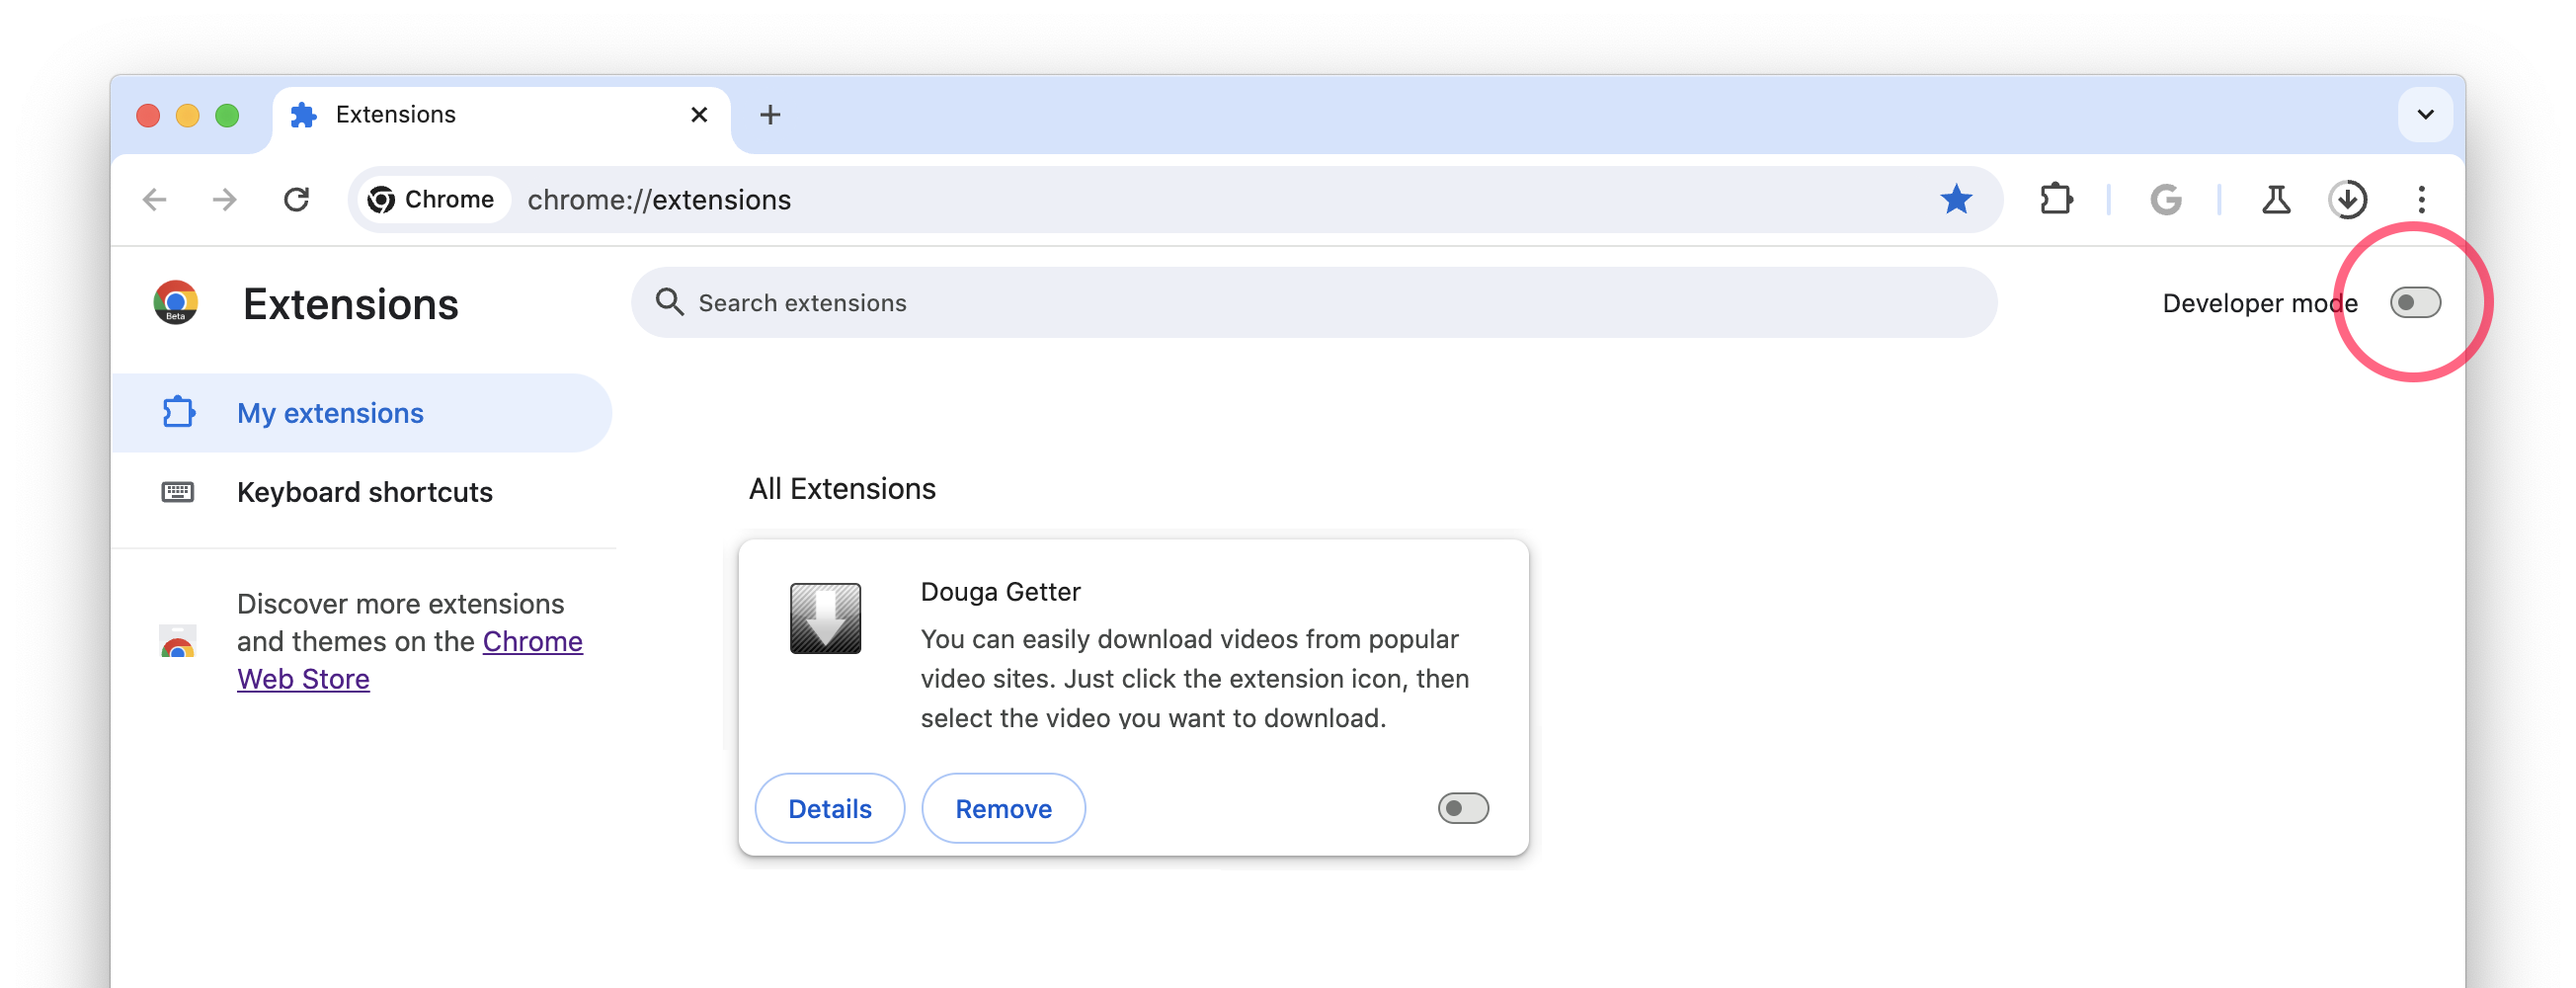Viewport: 2576px width, 988px height.
Task: Click the G search engine icon
Action: pos(2166,199)
